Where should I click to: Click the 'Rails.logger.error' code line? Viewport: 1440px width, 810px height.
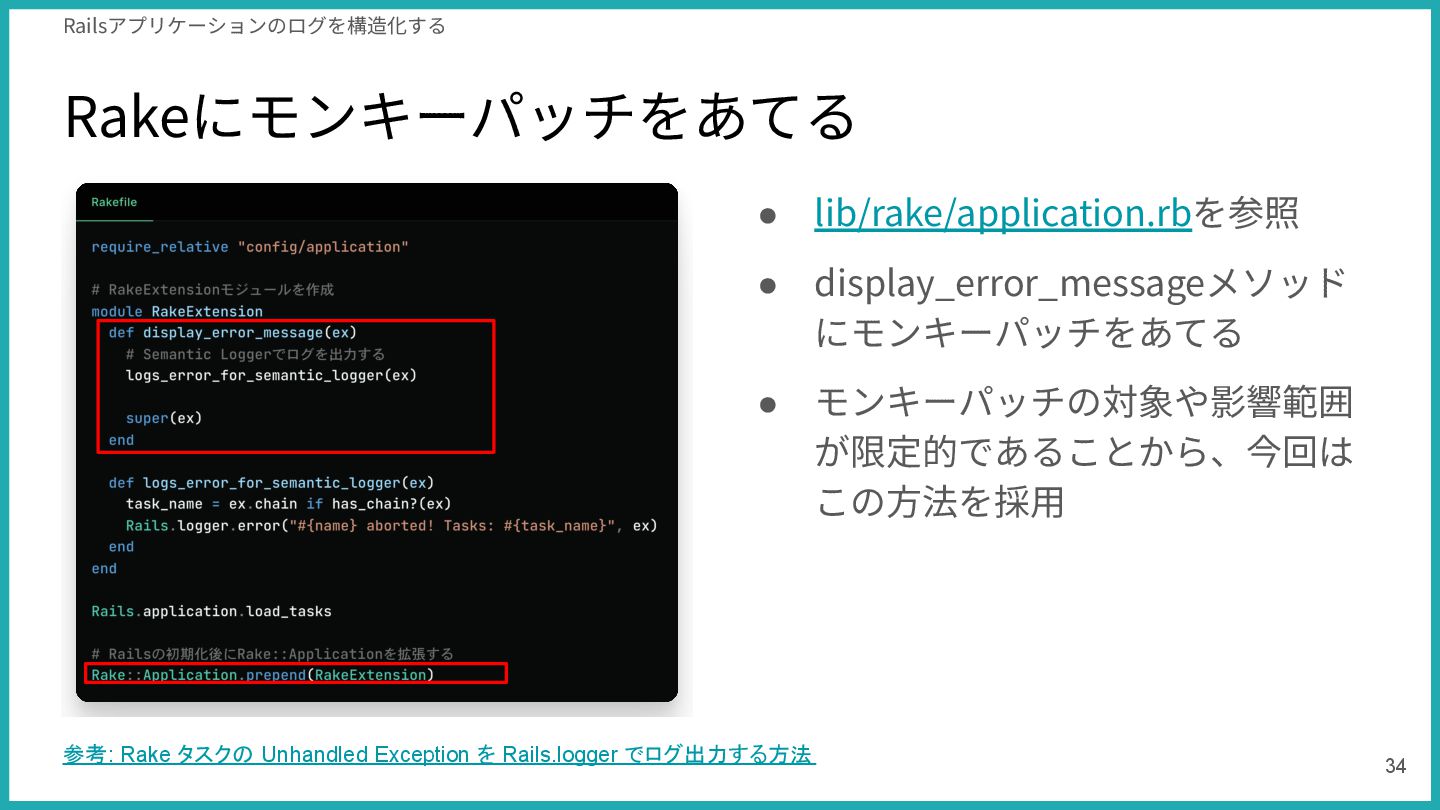click(392, 525)
